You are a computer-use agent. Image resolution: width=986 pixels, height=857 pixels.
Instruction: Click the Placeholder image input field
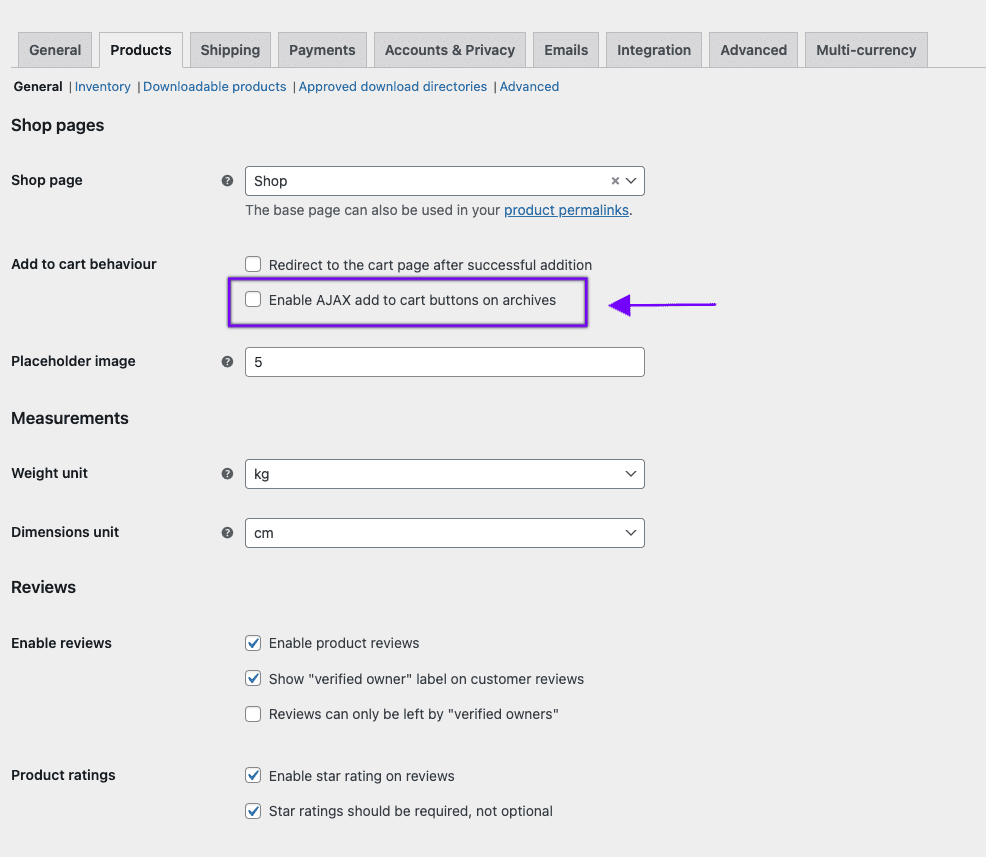[x=444, y=362]
